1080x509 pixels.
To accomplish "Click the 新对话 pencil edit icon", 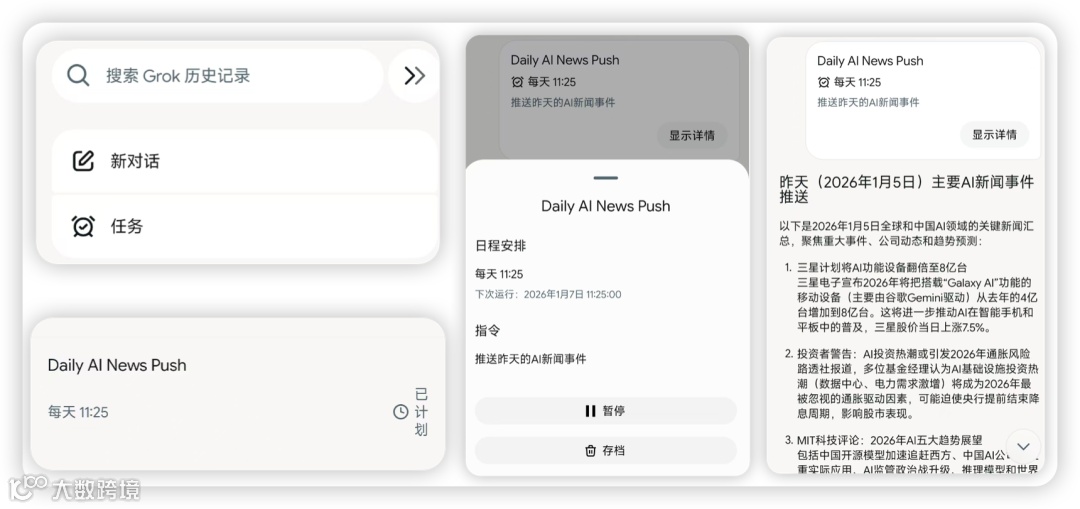I will coord(83,161).
